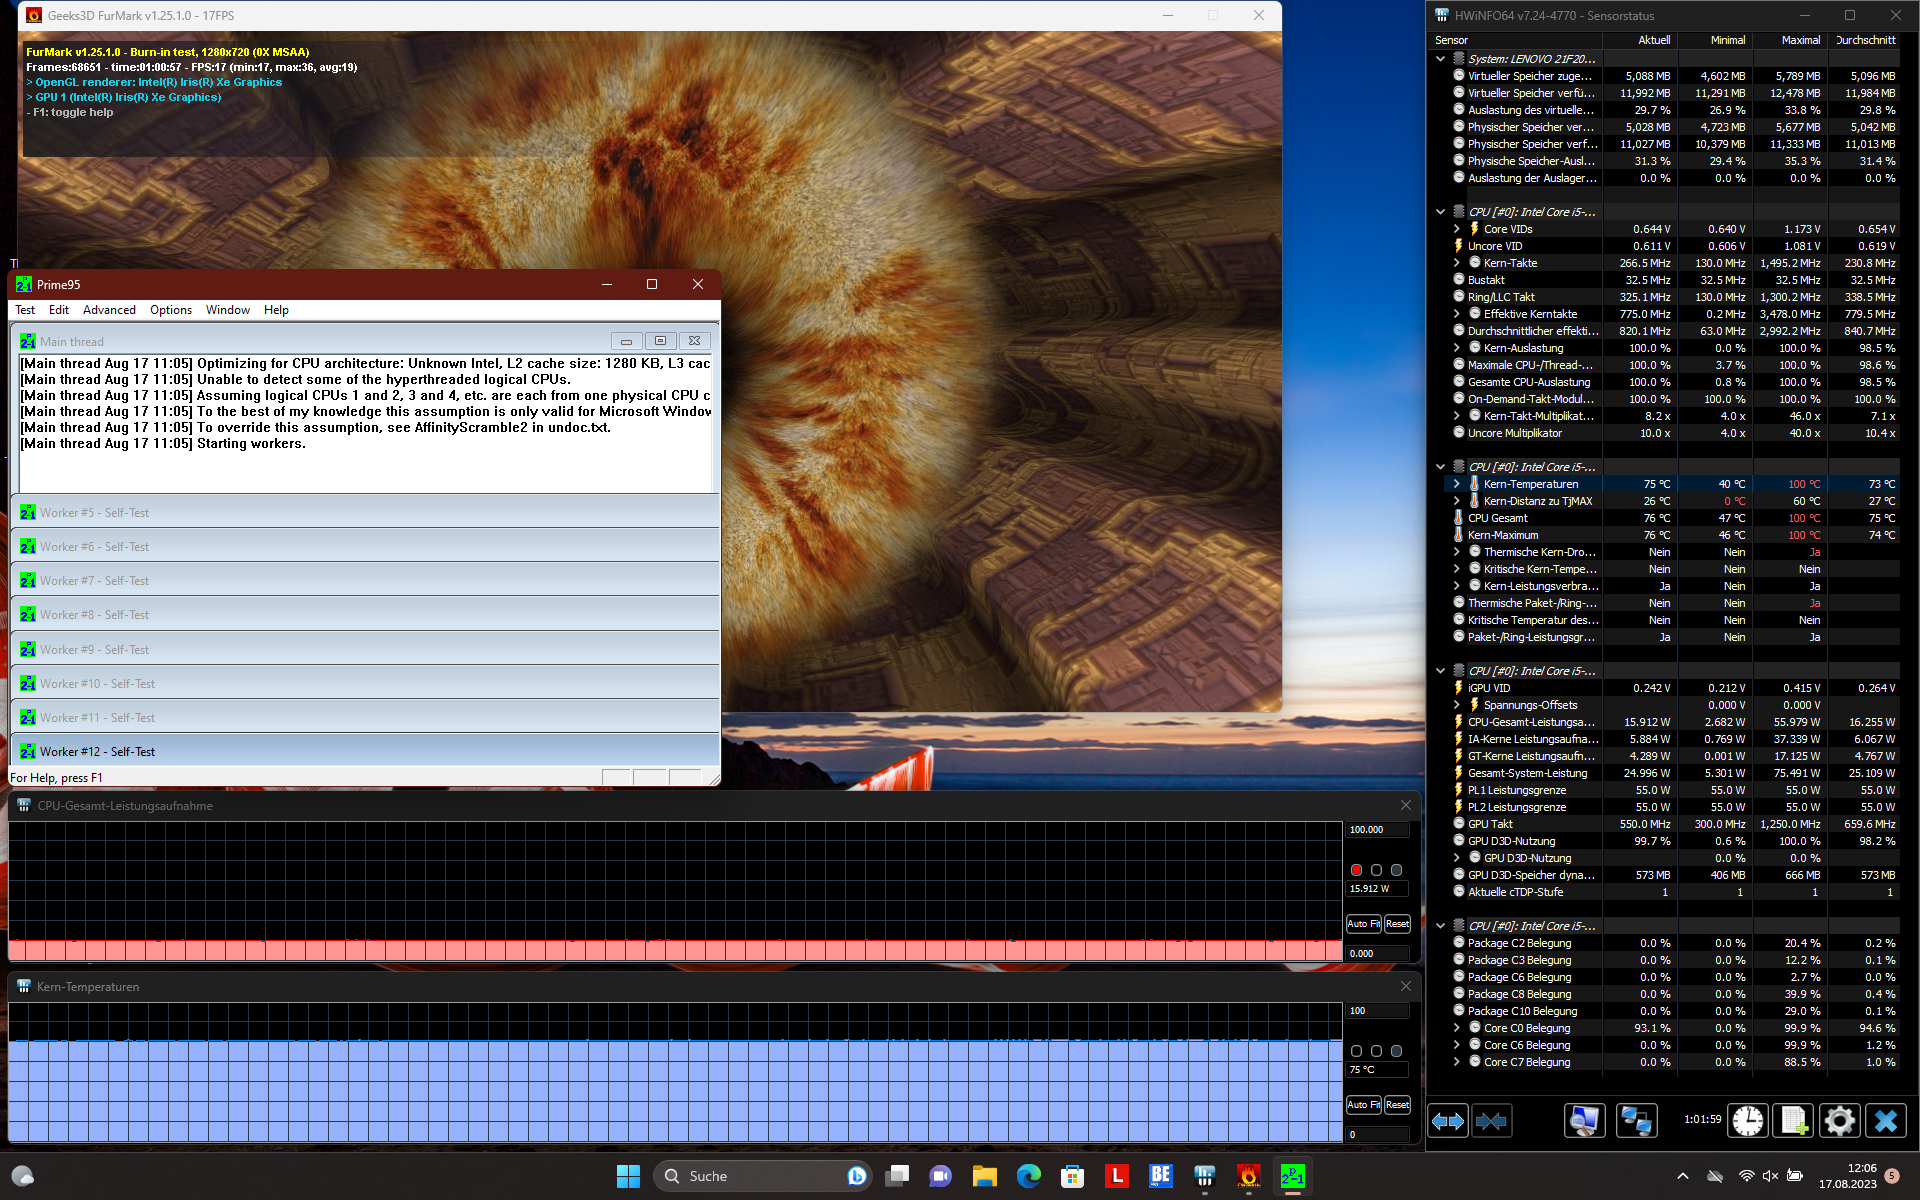
Task: Click Auto Fit in the power graph window
Action: click(x=1363, y=924)
